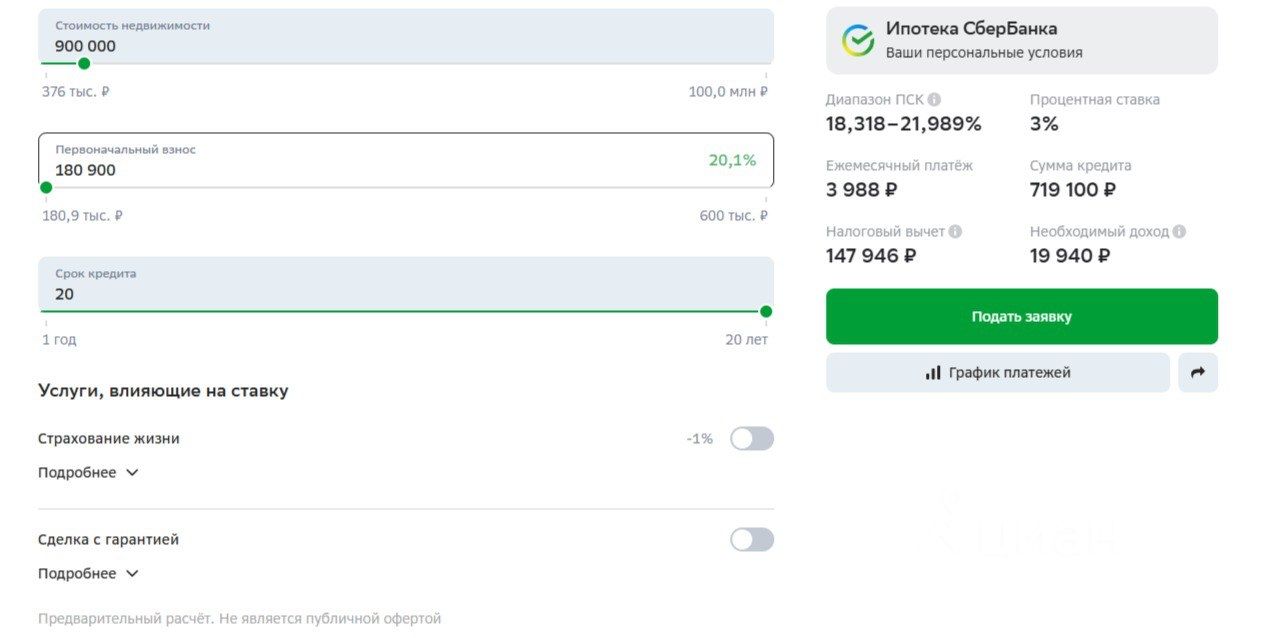The height and width of the screenshot is (638, 1264).
Task: Click the share arrow icon button
Action: (1197, 373)
